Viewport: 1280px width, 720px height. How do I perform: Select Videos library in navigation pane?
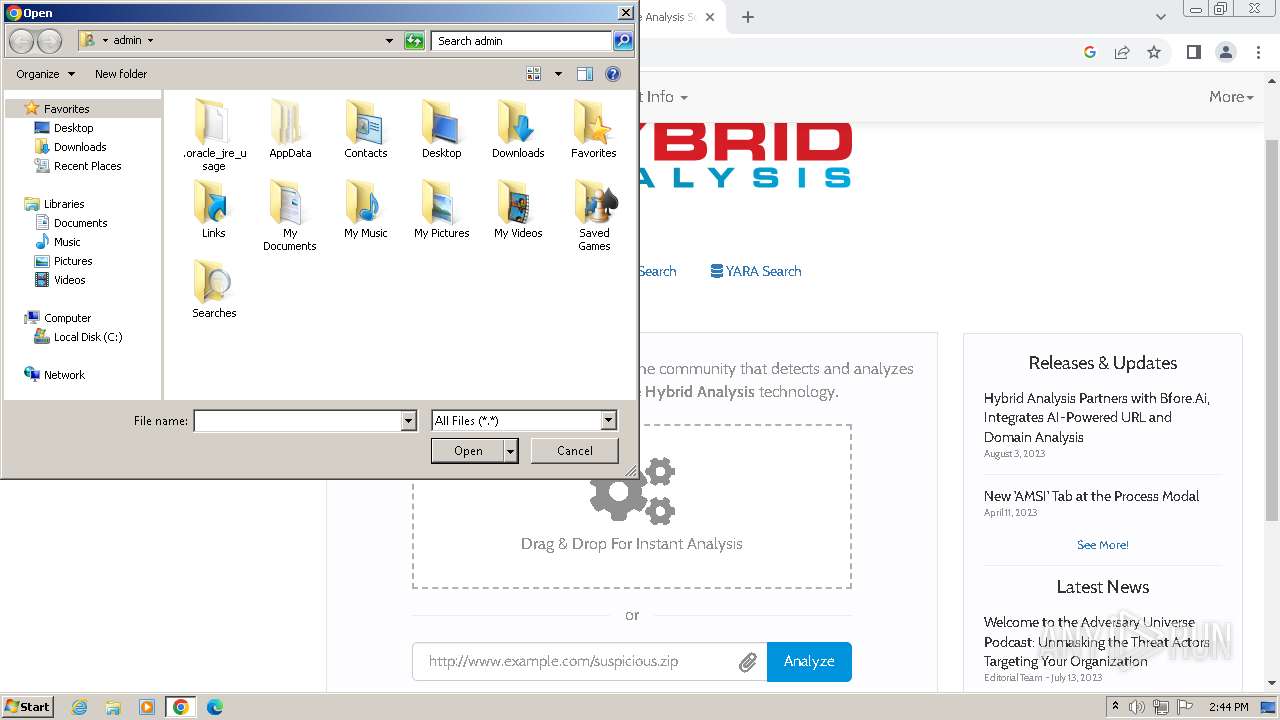tap(70, 280)
